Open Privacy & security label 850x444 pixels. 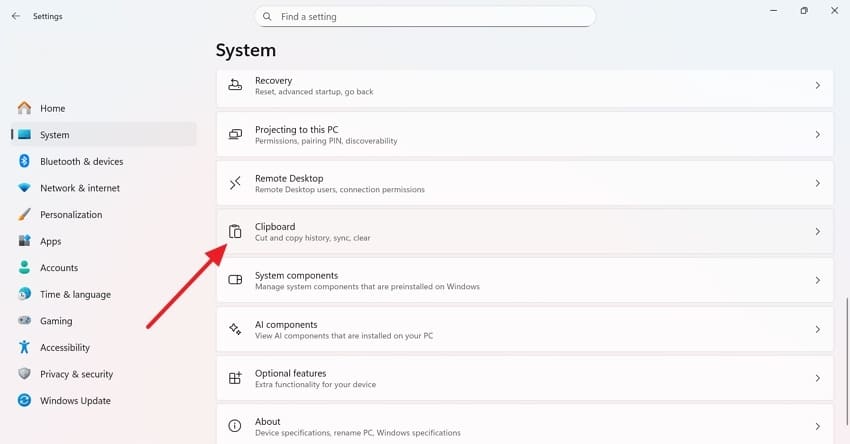(x=76, y=374)
